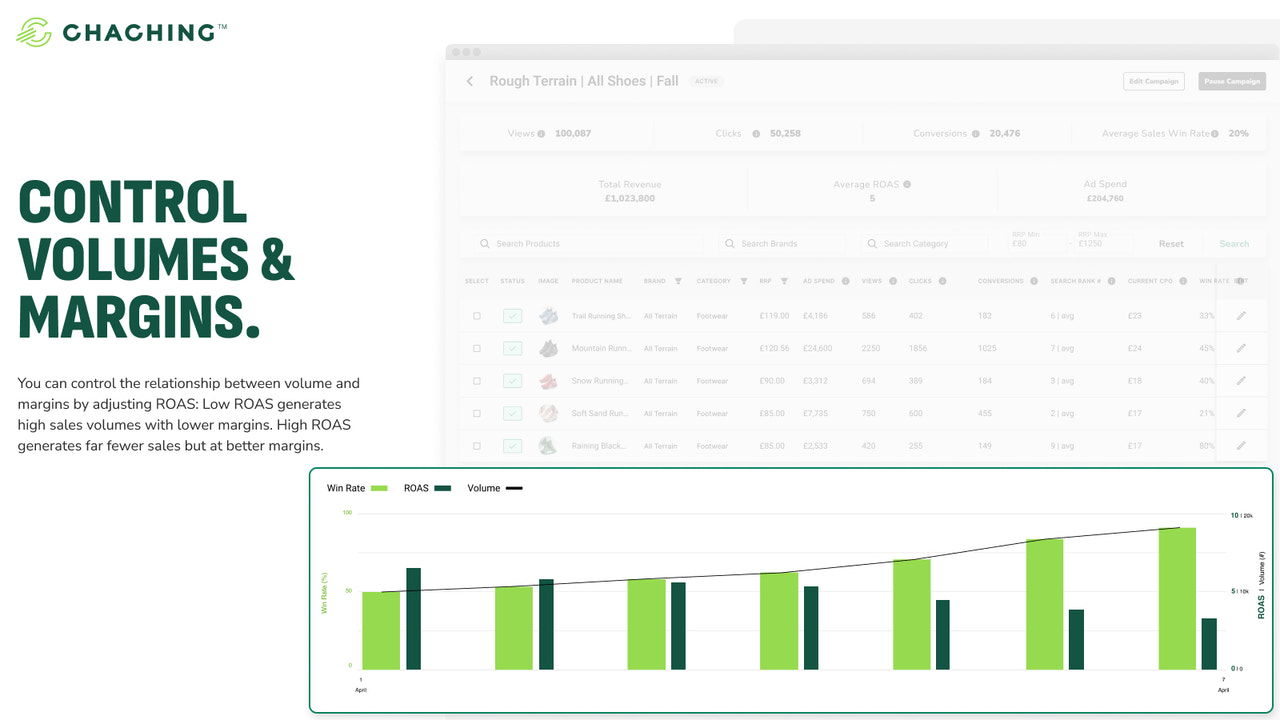Open edit pencil on the Snow Running... row
The width and height of the screenshot is (1280, 720).
click(1241, 381)
